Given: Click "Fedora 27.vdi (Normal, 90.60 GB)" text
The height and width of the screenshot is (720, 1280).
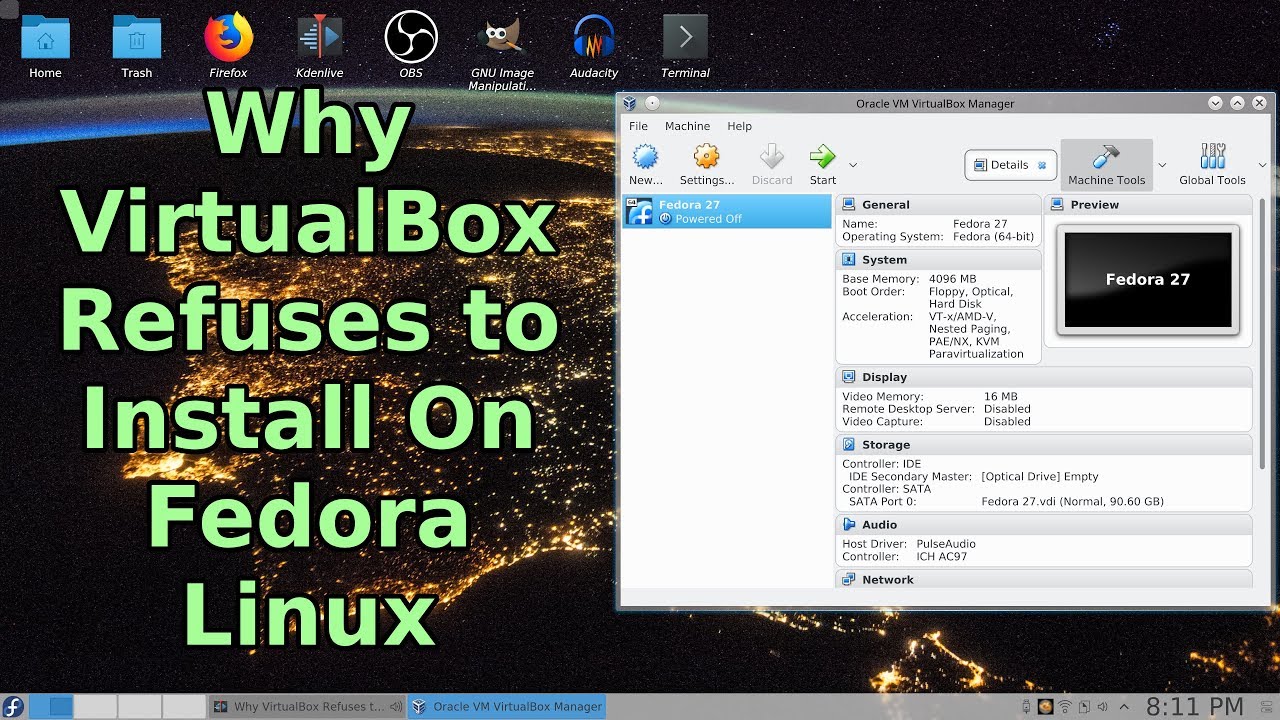Looking at the screenshot, I should coord(1072,502).
